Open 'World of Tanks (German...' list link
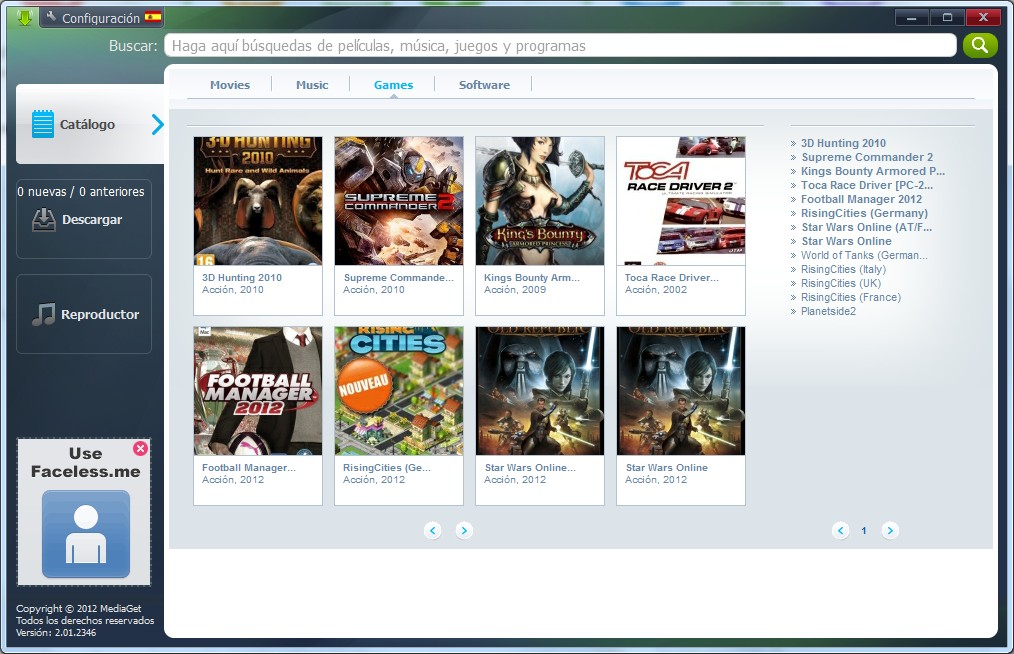Viewport: 1014px width, 654px height. [864, 255]
